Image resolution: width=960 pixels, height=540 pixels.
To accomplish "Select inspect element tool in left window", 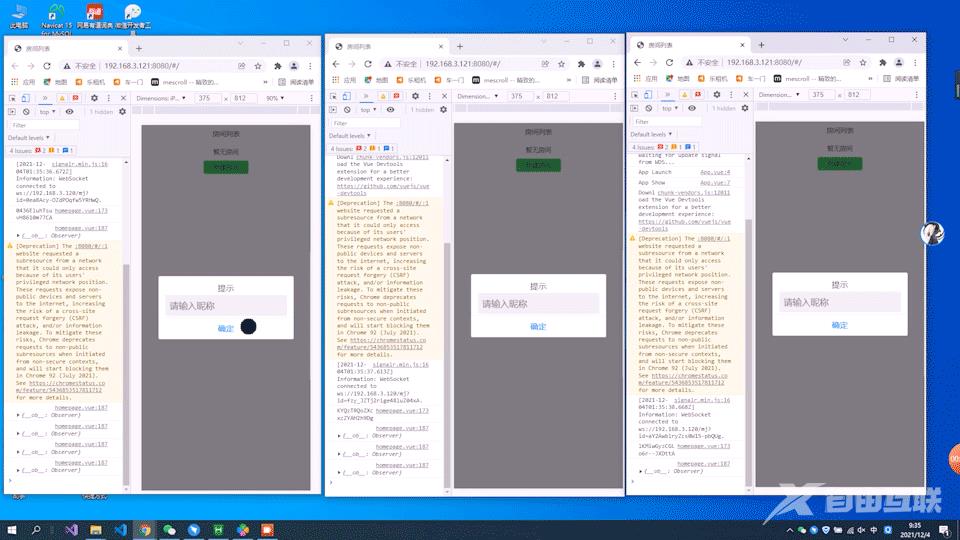I will pyautogui.click(x=12, y=98).
